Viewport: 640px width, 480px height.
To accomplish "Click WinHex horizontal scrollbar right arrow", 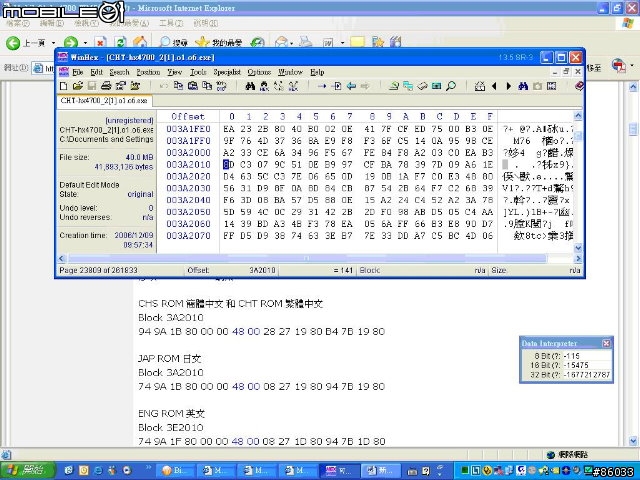I will (578, 258).
